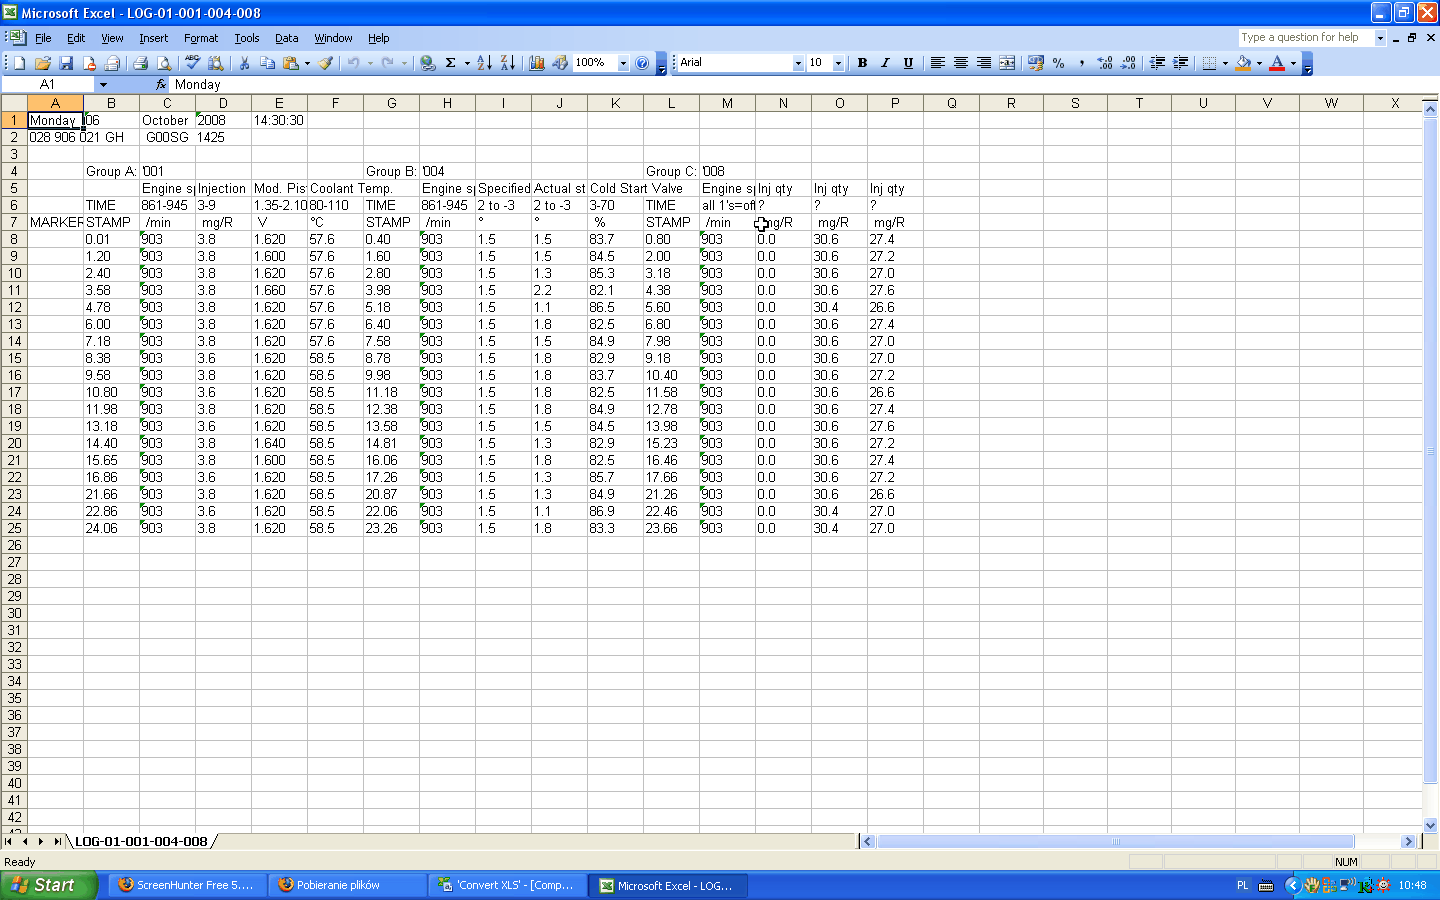Expand the Zoom percentage dropdown
Viewport: 1440px width, 900px height.
623,63
